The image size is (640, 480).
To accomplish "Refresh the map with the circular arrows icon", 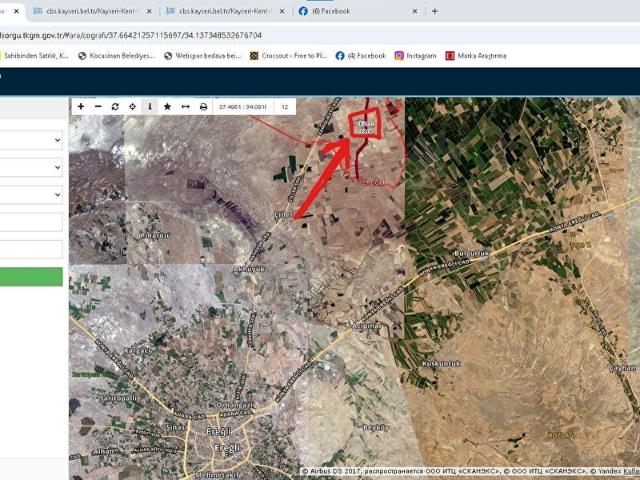I will (x=115, y=107).
